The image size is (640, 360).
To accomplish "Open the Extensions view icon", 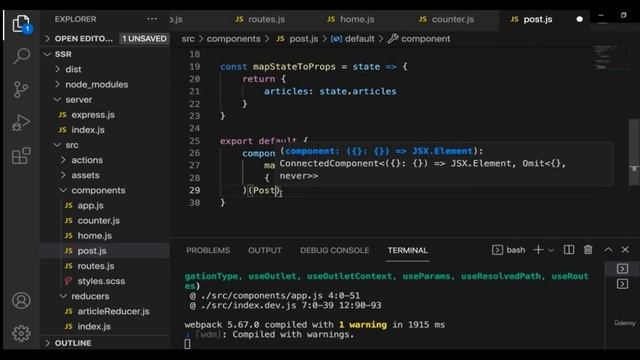I will tap(21, 156).
